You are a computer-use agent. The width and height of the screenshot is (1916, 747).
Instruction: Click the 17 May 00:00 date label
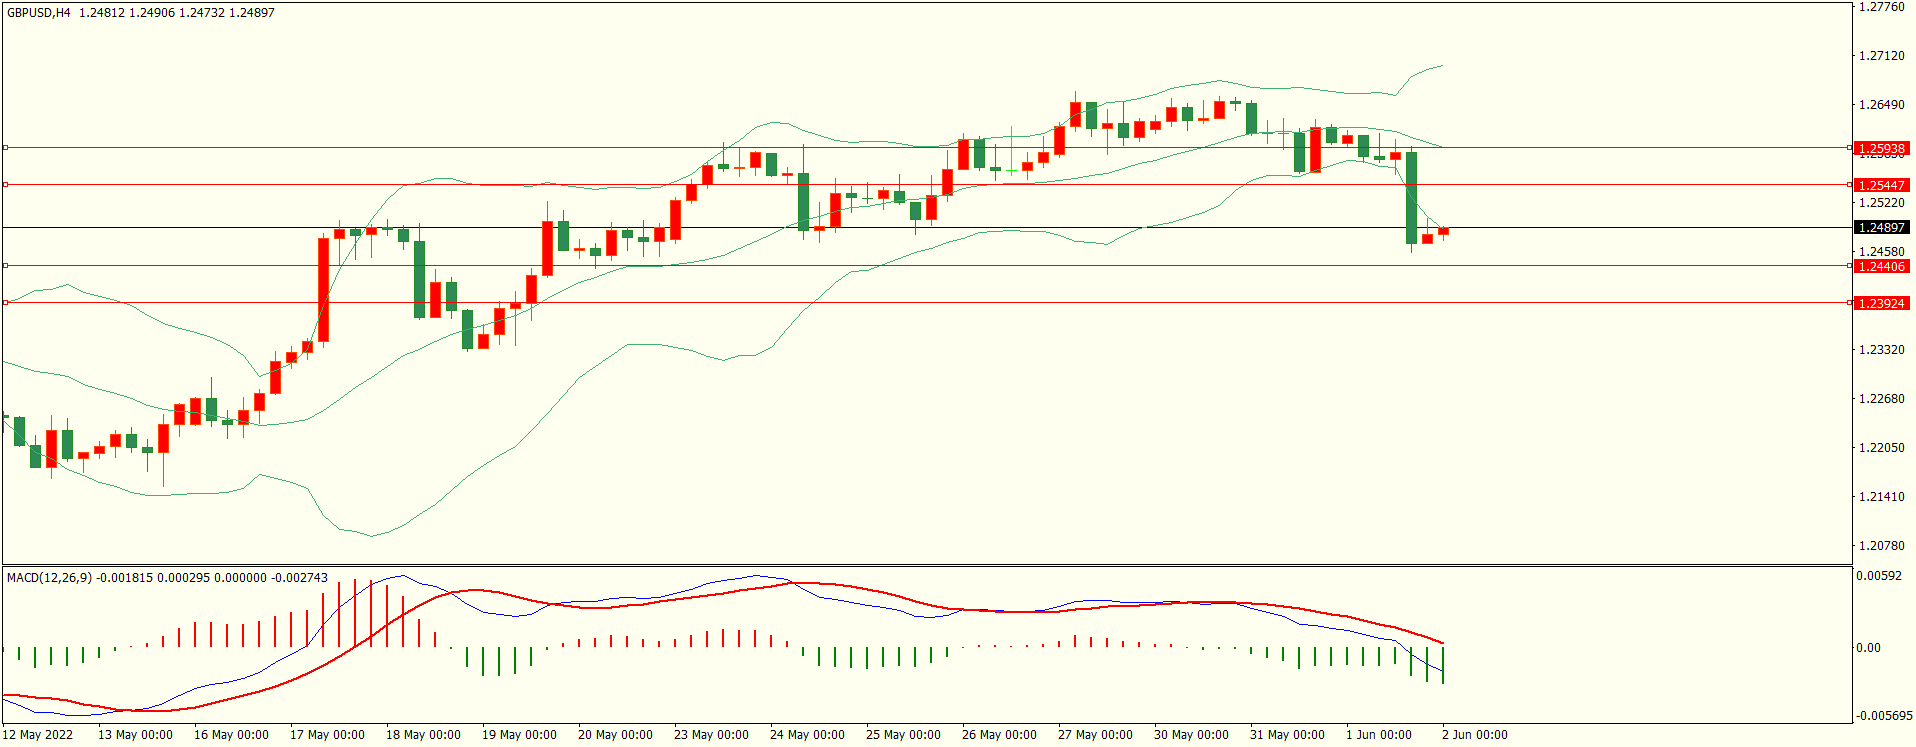[327, 735]
